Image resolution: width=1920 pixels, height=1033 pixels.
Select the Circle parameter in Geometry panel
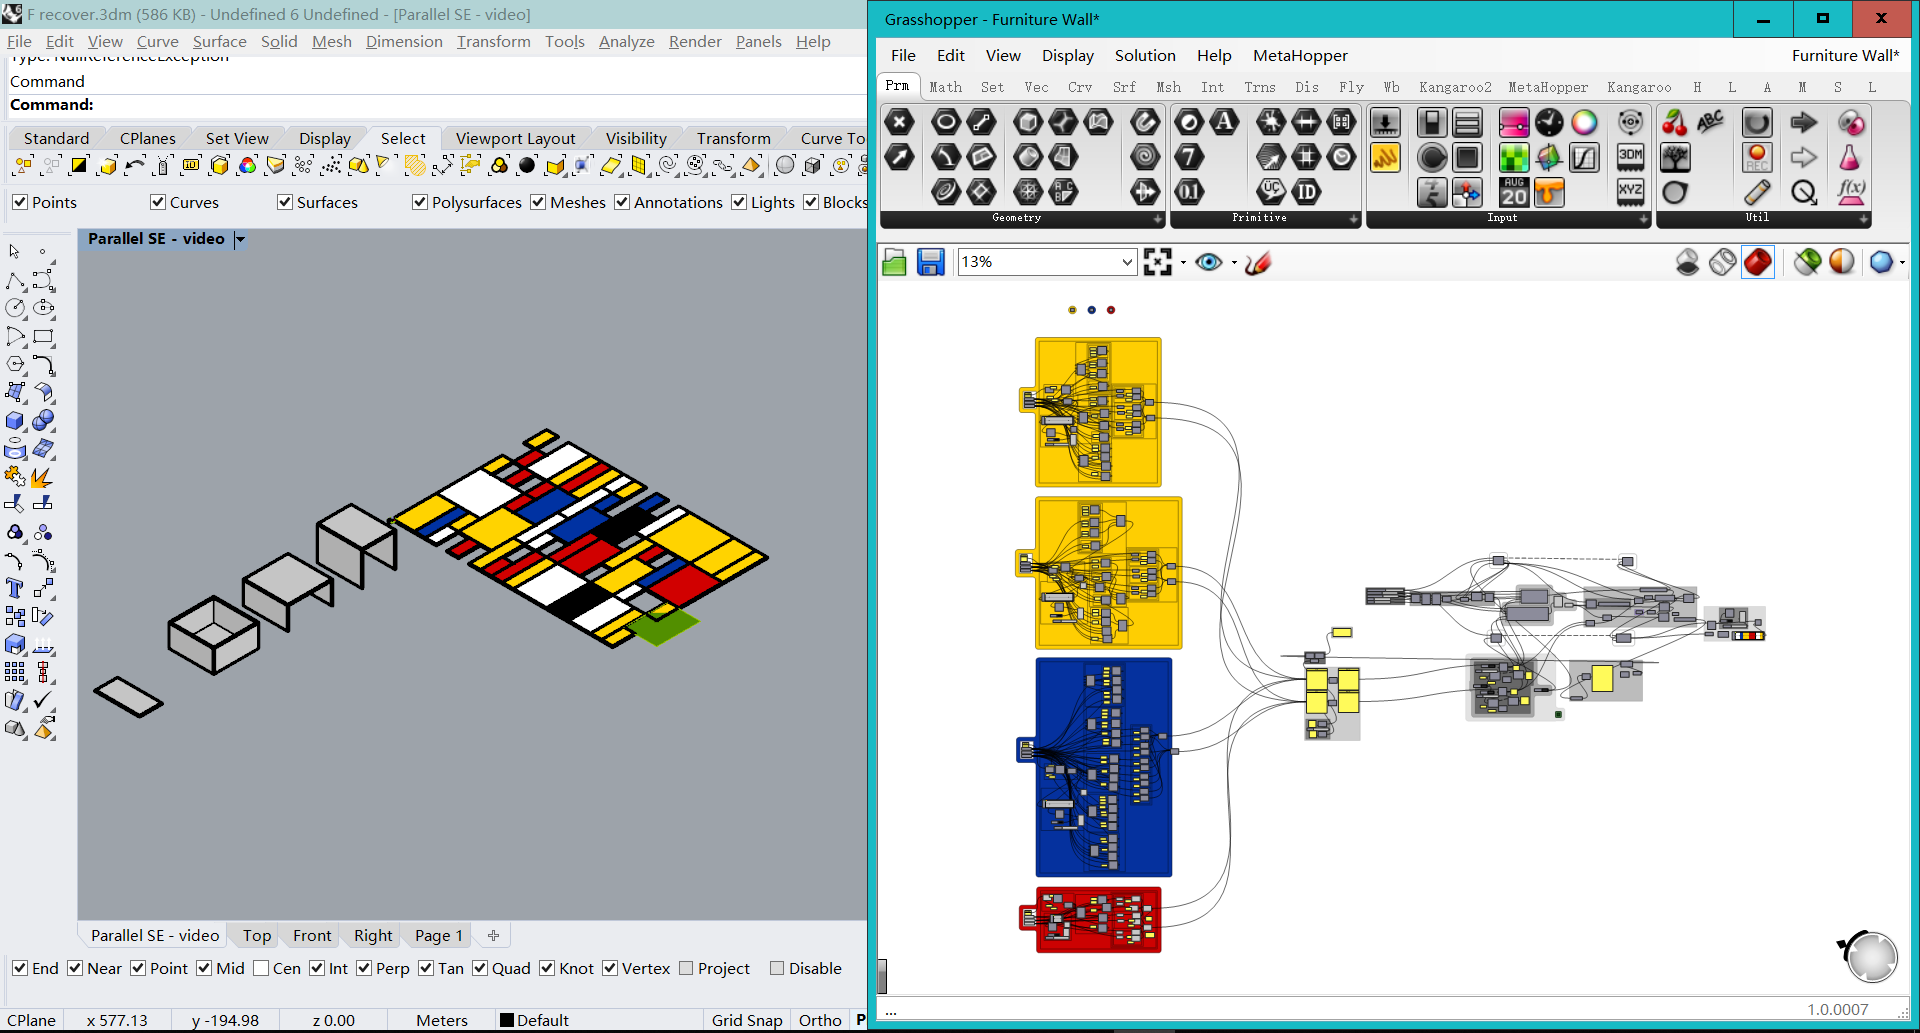coord(945,122)
